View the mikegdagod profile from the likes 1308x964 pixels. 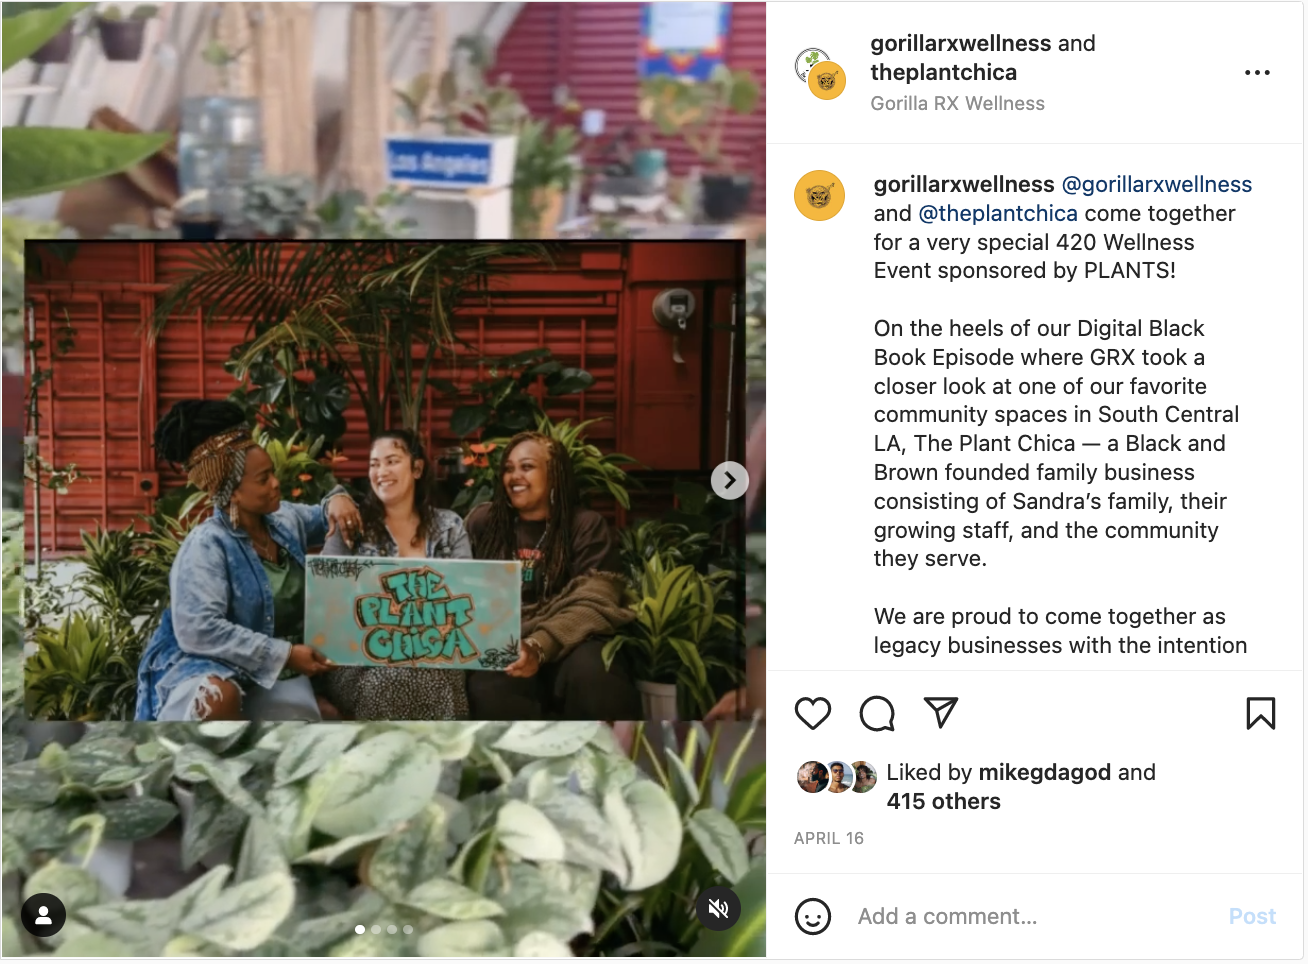(x=1045, y=772)
